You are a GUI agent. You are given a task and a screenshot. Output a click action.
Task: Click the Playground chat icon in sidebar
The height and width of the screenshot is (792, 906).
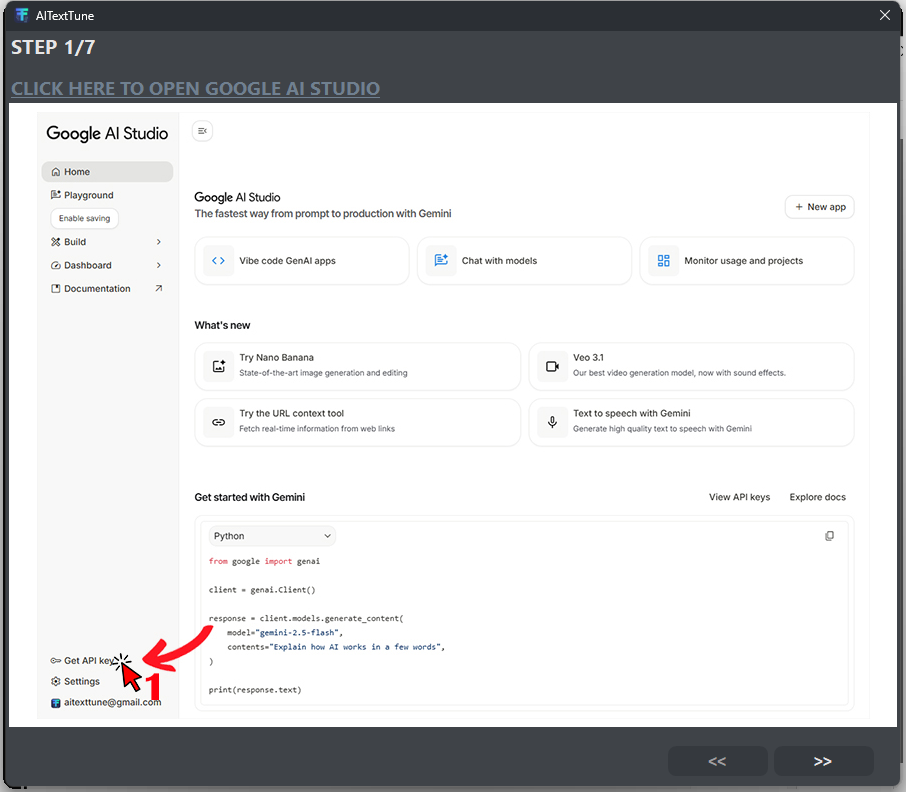pos(55,195)
